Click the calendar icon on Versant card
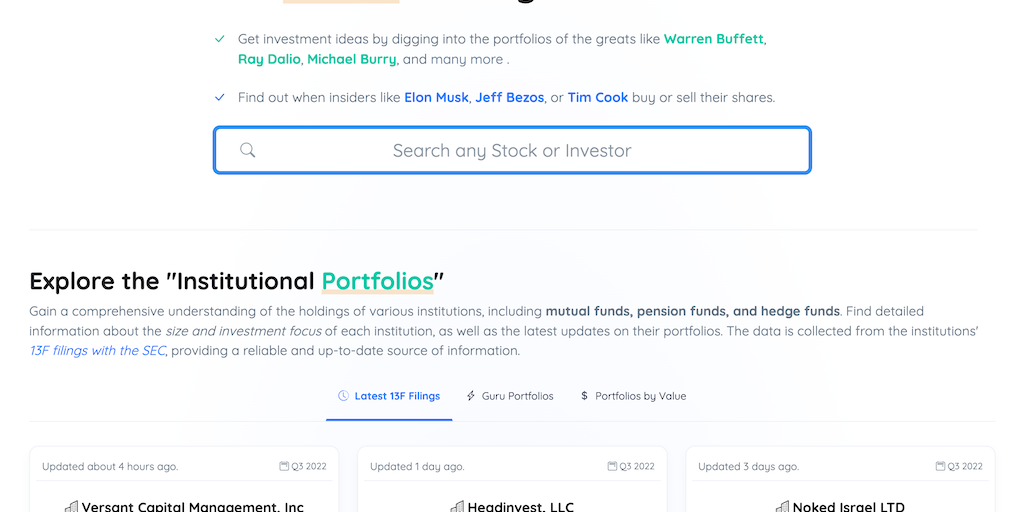 click(285, 466)
